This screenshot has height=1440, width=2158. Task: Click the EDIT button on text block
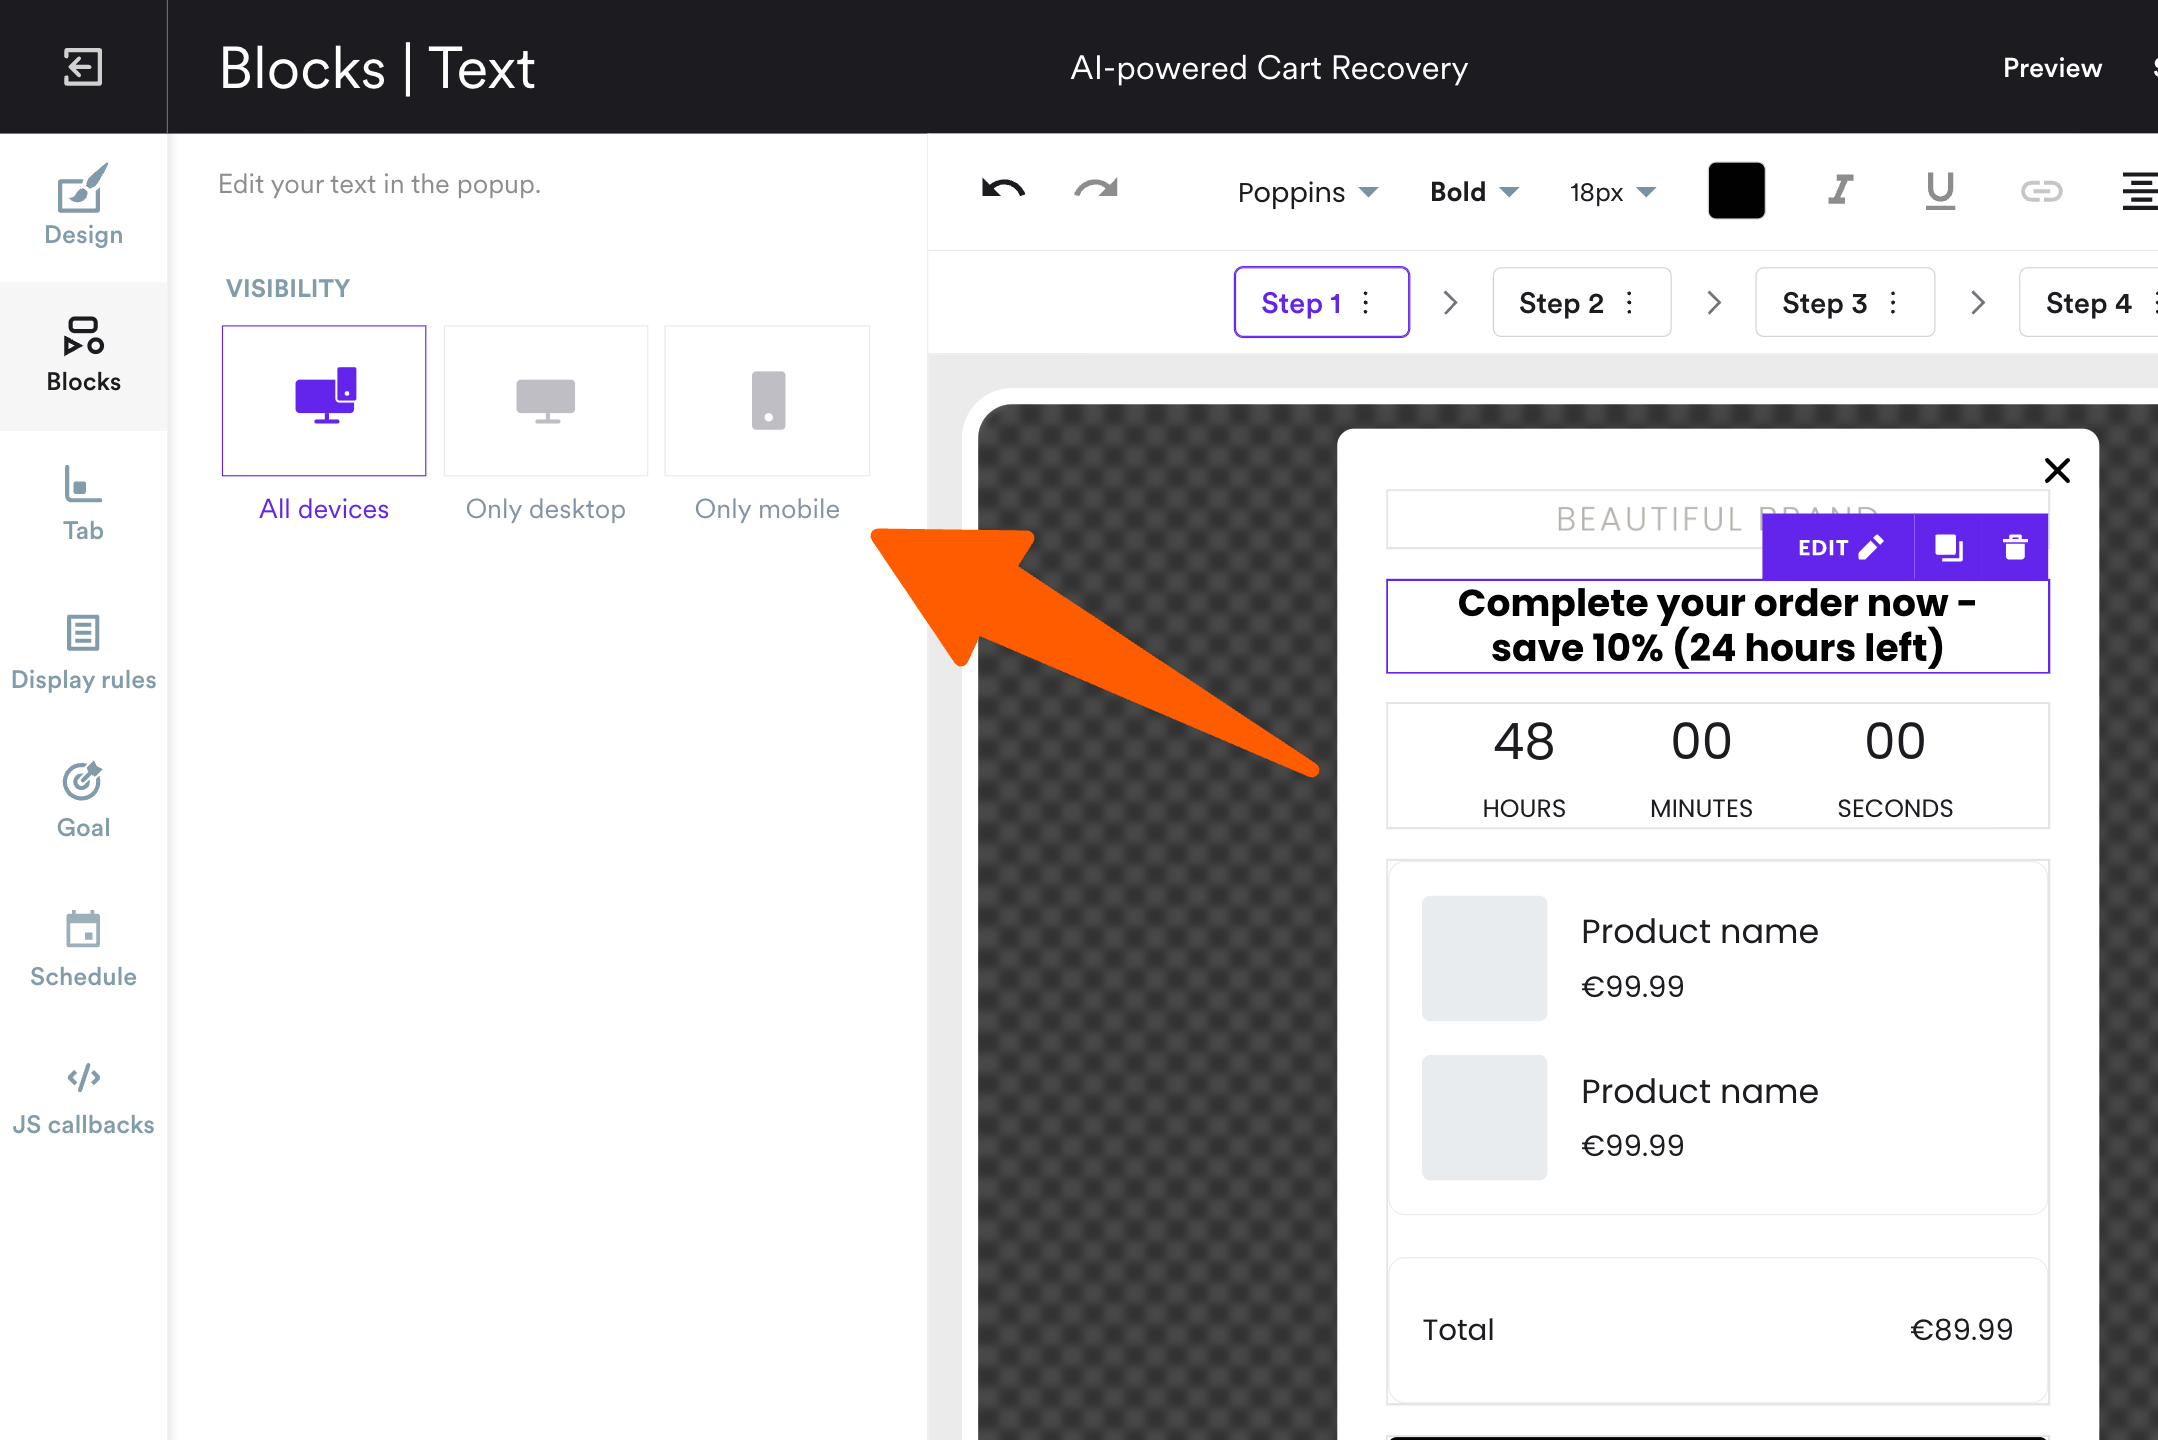1839,547
